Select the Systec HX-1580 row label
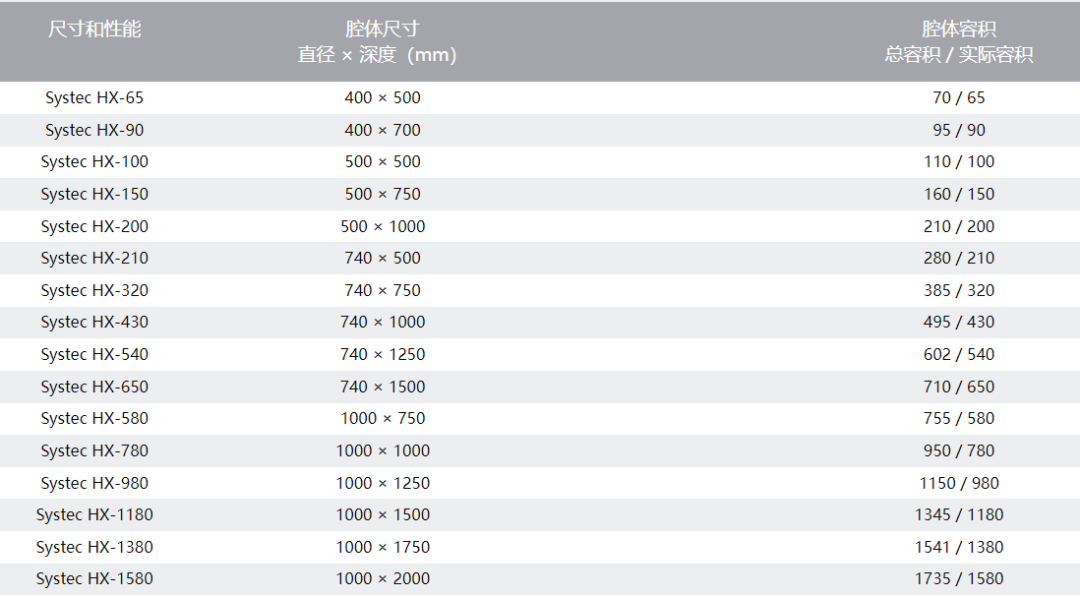 click(x=95, y=579)
